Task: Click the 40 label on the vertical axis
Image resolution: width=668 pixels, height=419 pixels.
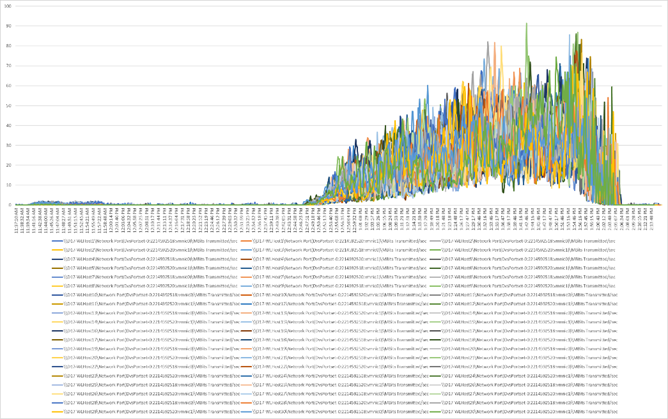Action: coord(8,125)
